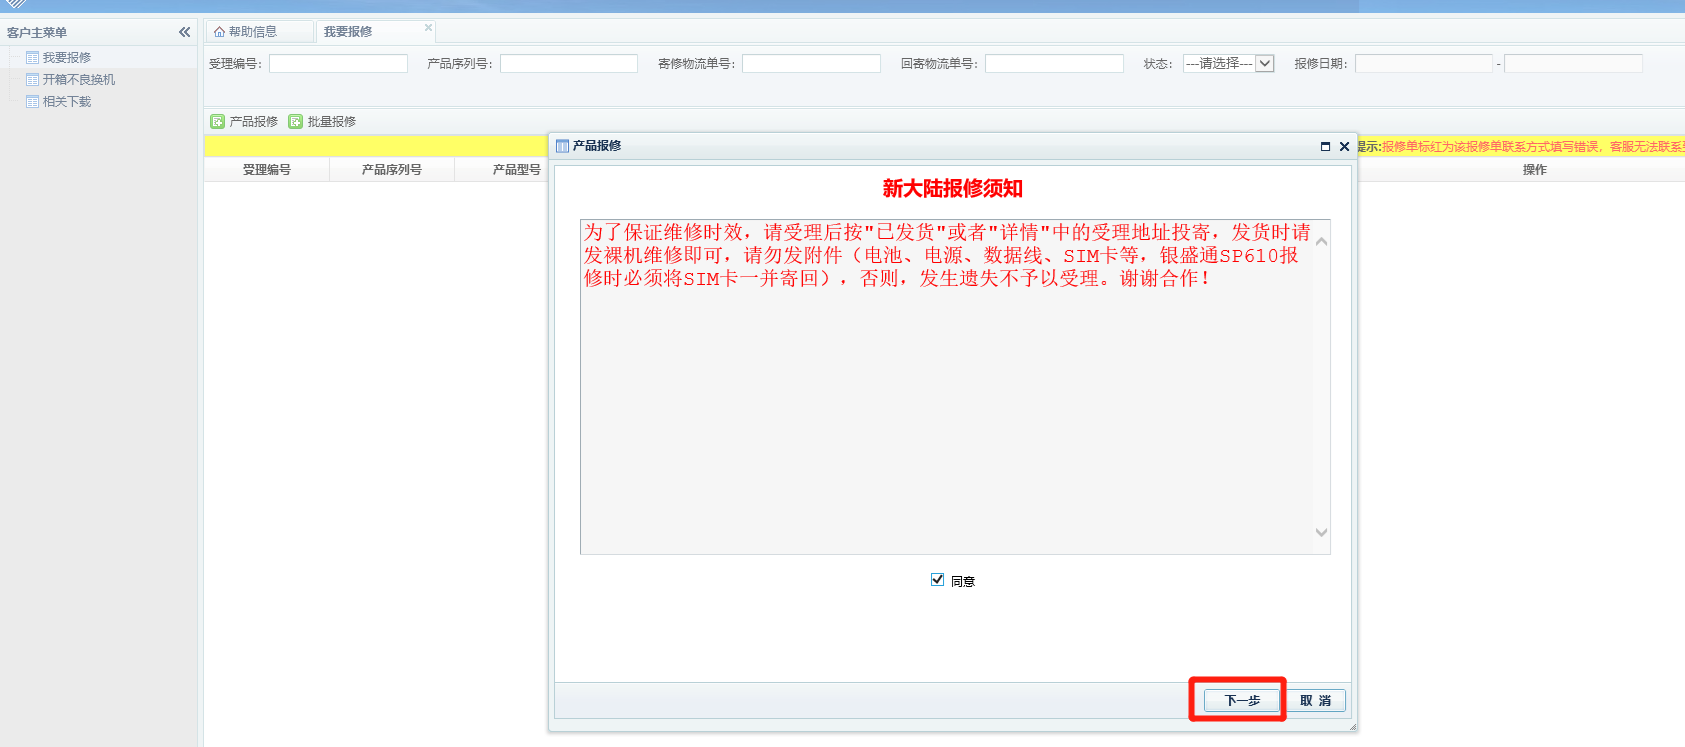Click the 我要报修 sidebar list icon
Image resolution: width=1685 pixels, height=747 pixels.
click(x=33, y=58)
